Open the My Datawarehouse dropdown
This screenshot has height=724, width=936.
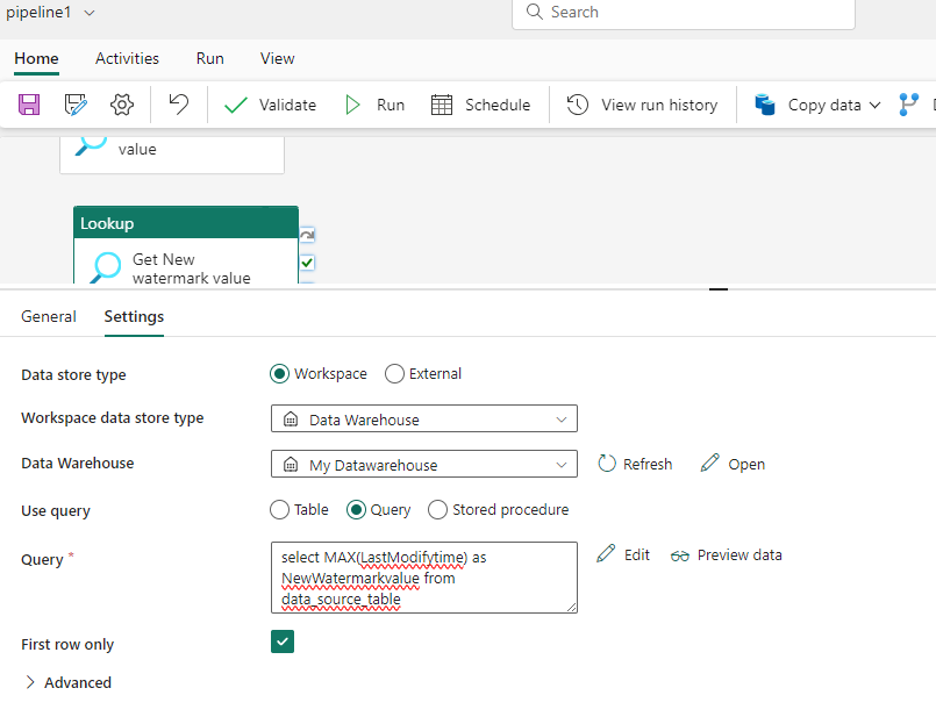(x=424, y=464)
